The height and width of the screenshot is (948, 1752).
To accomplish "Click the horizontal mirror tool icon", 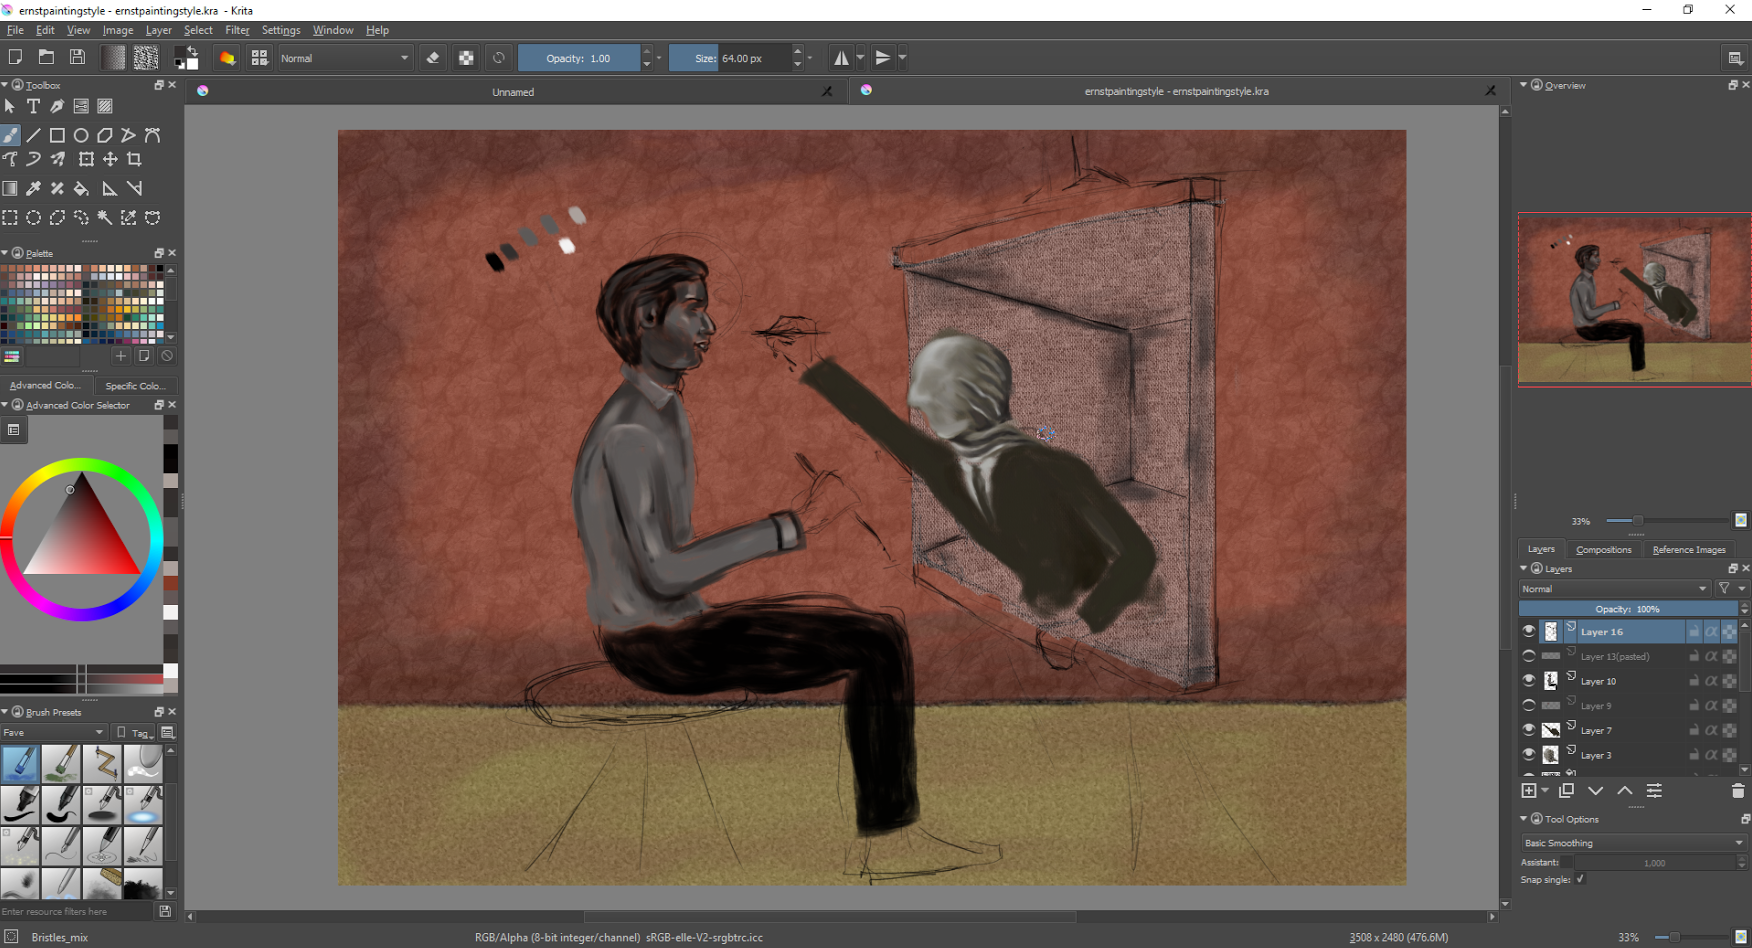I will (841, 58).
